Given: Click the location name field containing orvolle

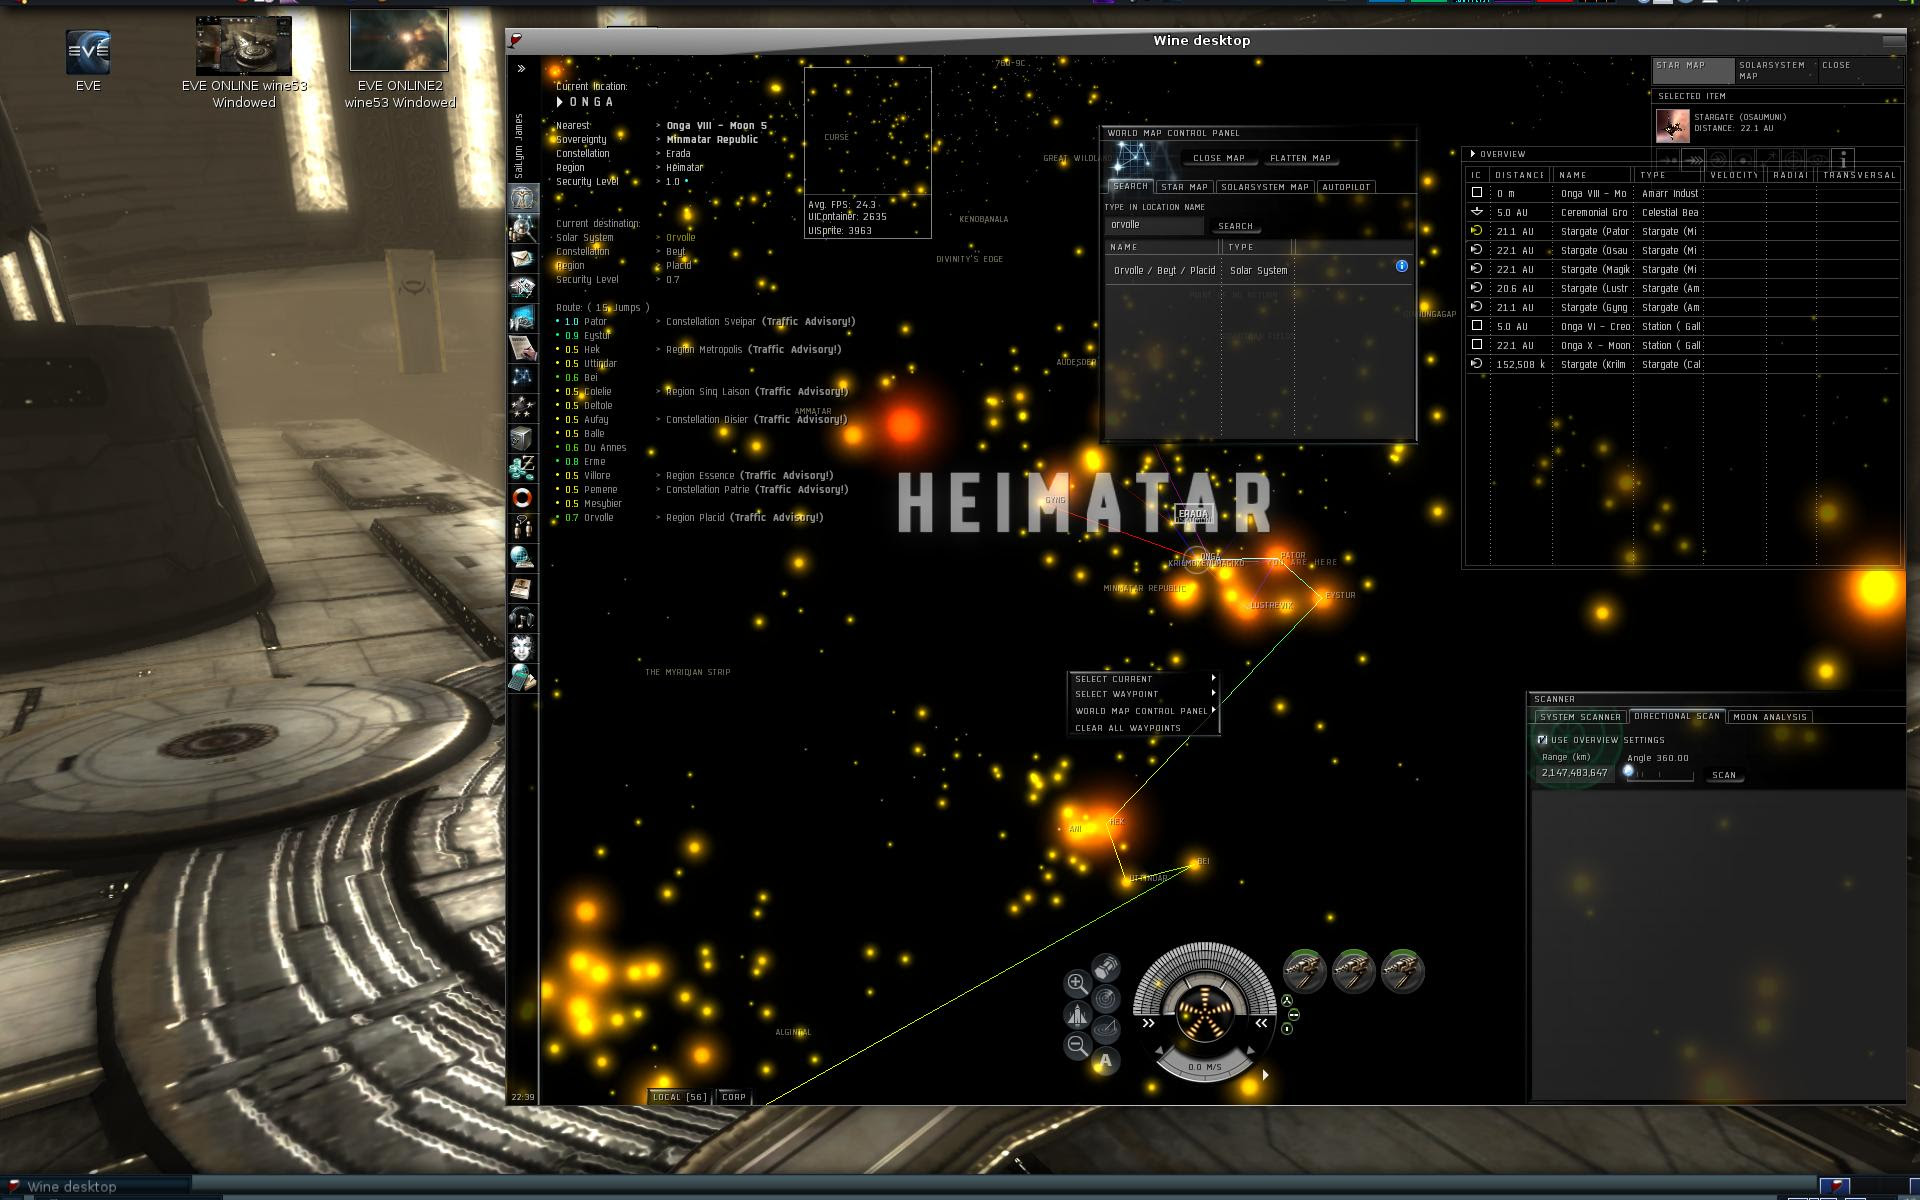Looking at the screenshot, I should click(x=1154, y=225).
